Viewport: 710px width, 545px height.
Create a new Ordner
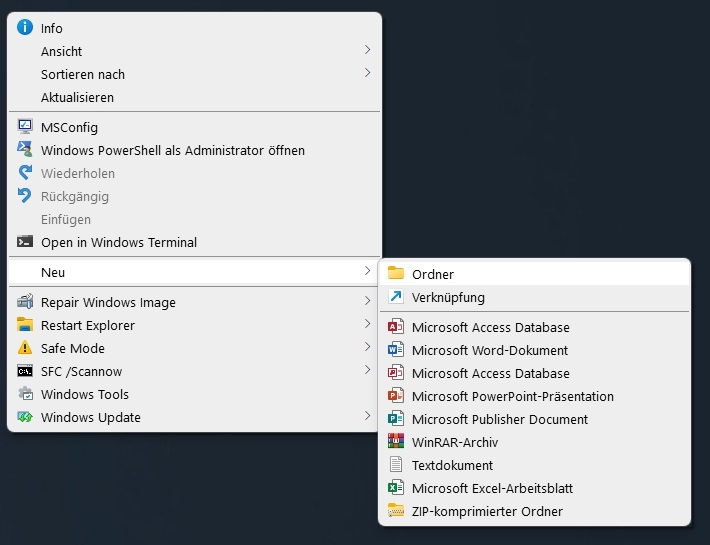pos(433,274)
